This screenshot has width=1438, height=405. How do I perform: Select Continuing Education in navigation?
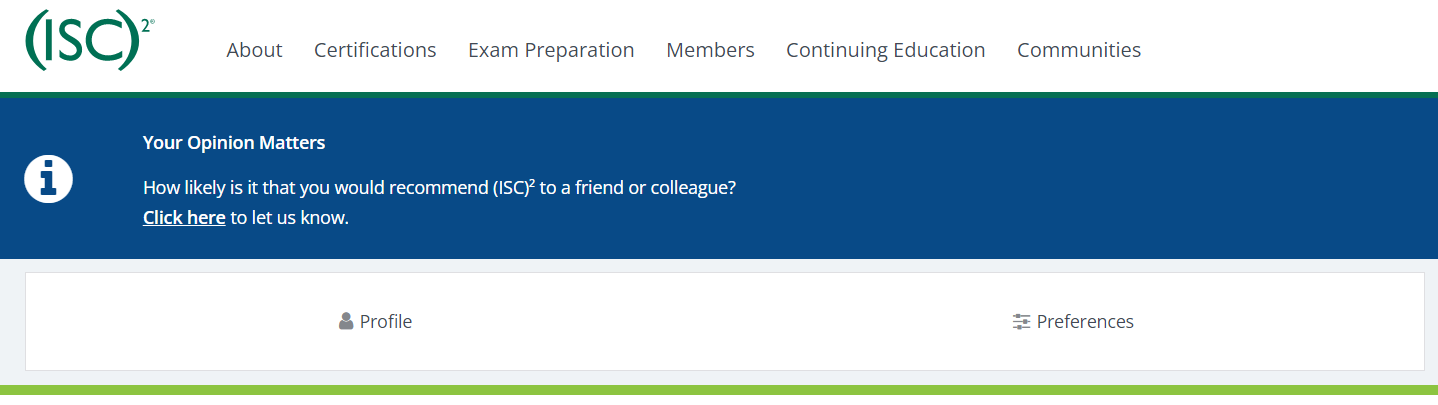point(885,50)
